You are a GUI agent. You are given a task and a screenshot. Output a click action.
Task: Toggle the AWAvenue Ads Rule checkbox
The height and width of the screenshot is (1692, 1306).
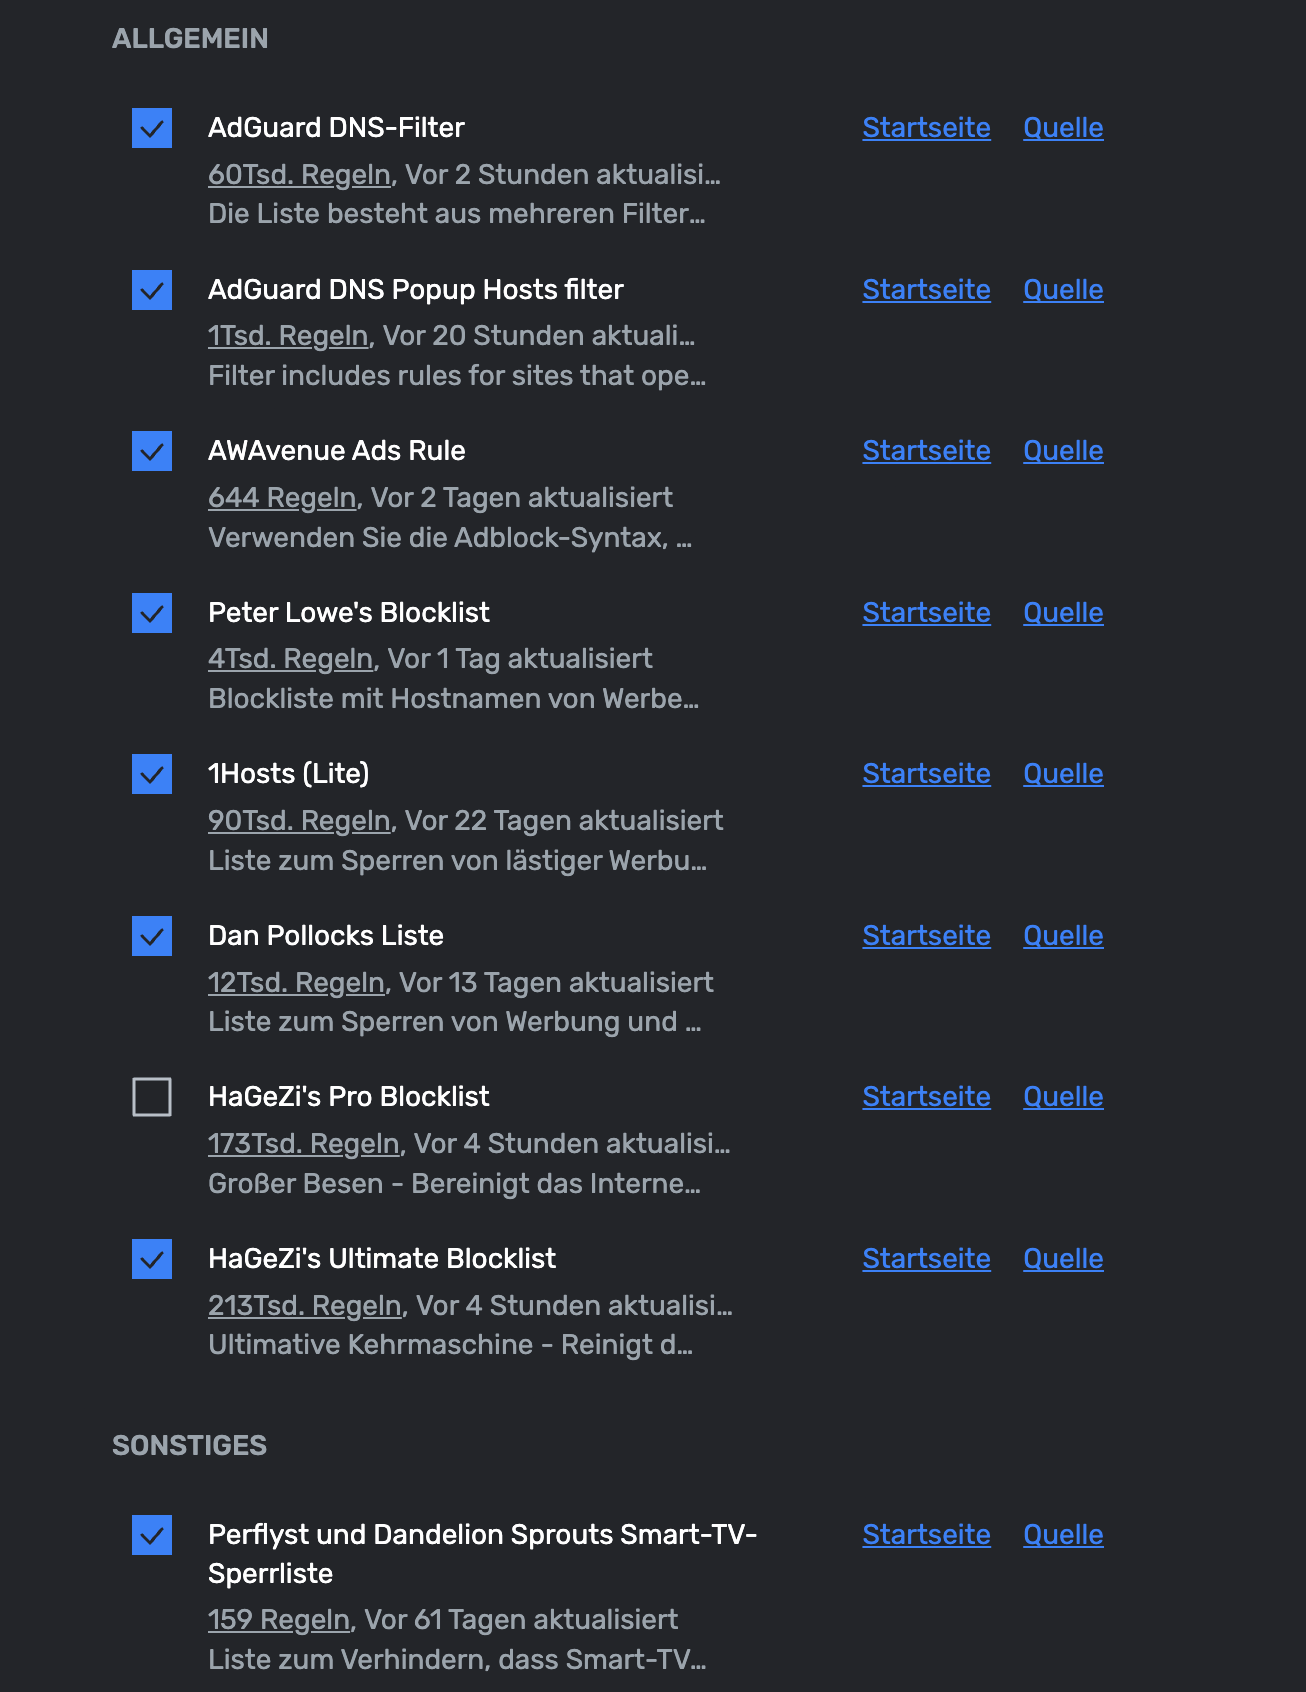pyautogui.click(x=152, y=451)
